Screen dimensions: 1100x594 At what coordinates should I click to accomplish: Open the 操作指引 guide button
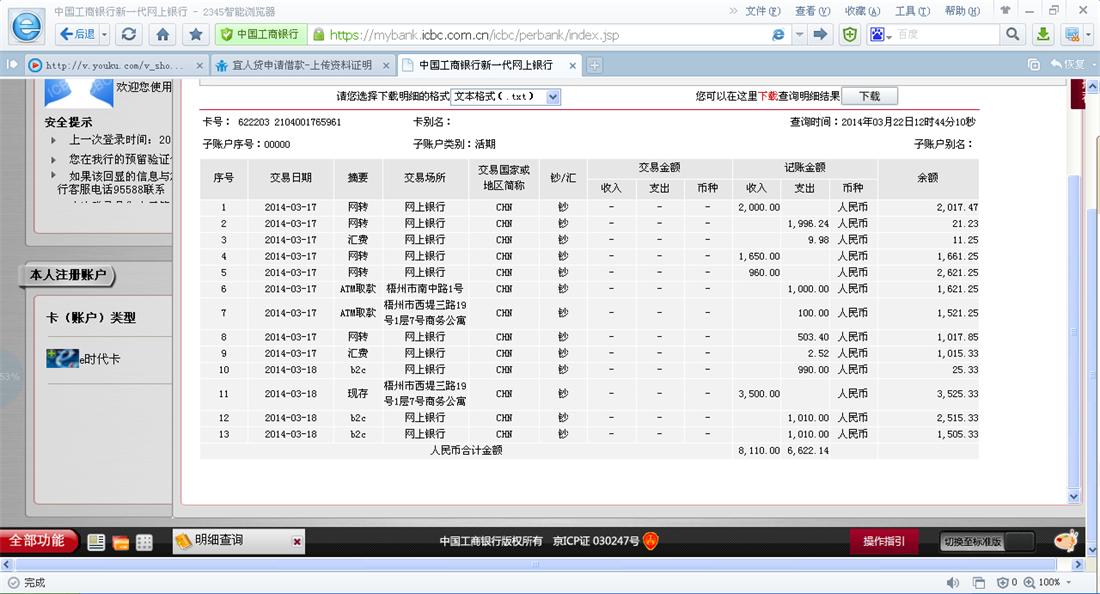884,541
